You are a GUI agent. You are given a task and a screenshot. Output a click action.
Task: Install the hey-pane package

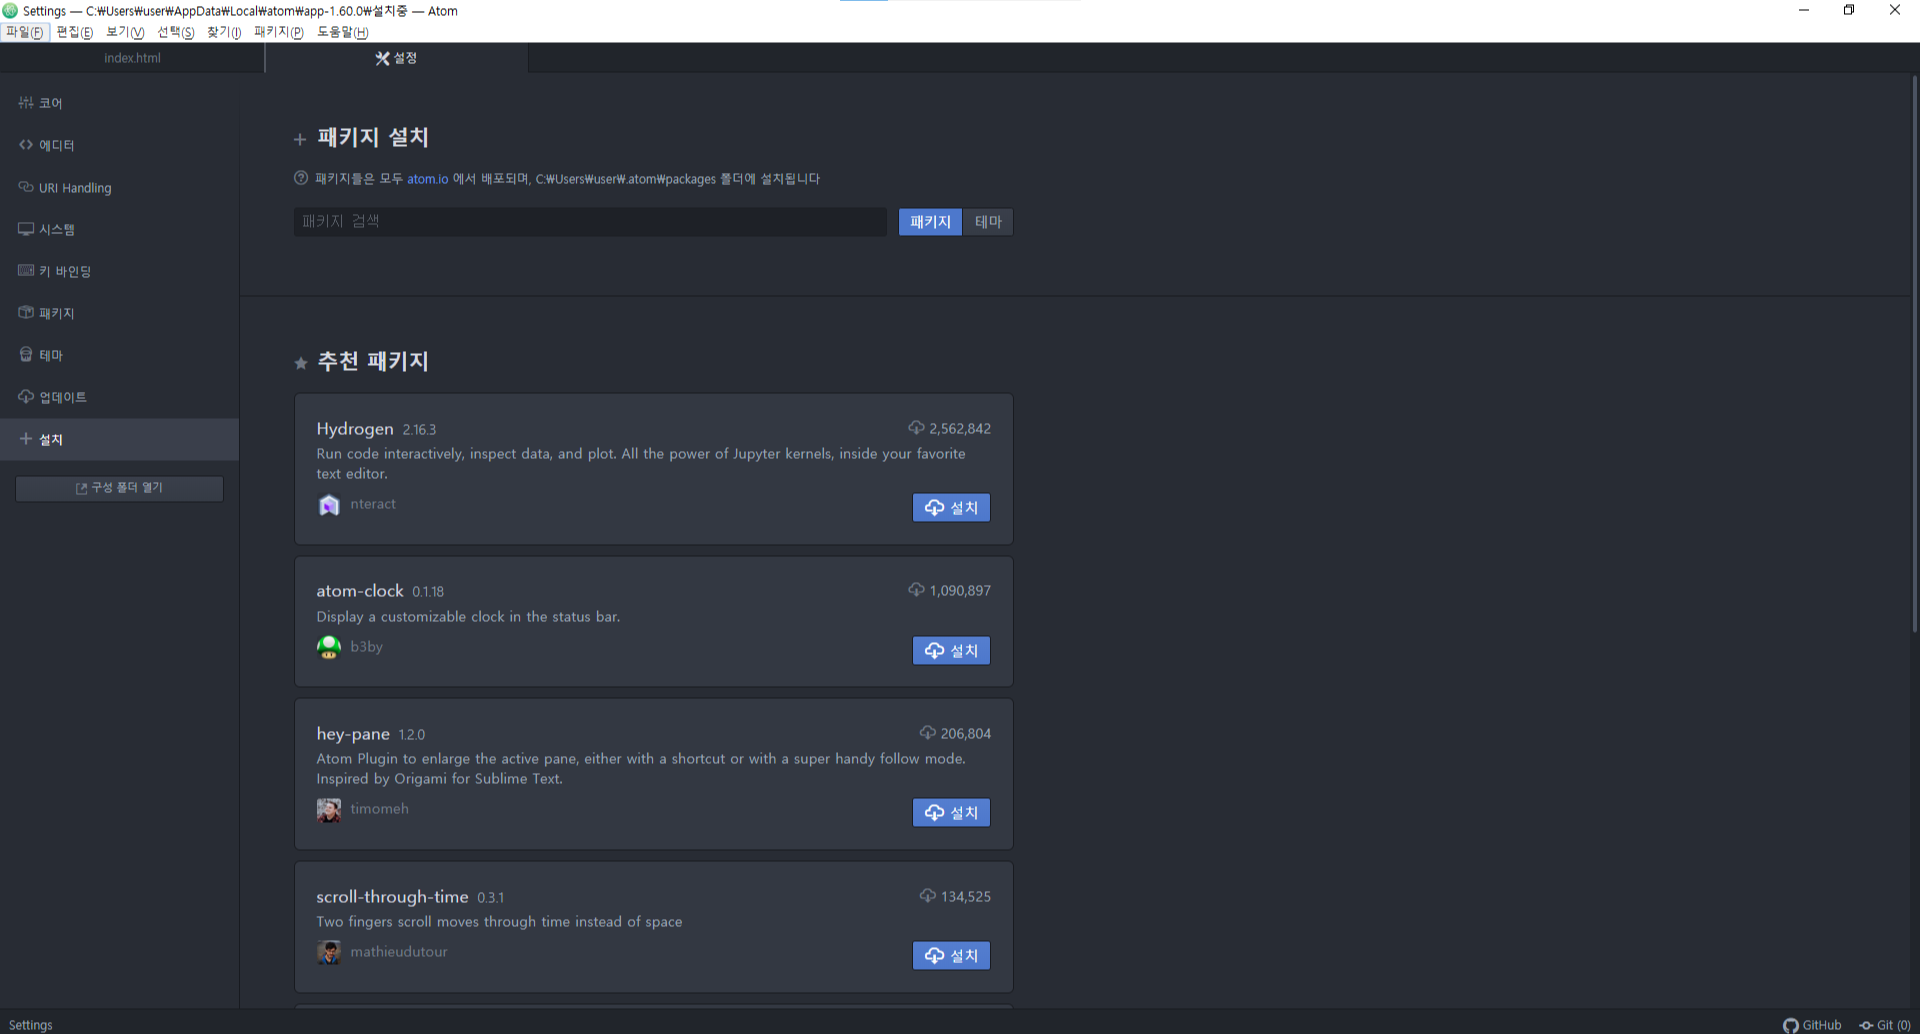pyautogui.click(x=951, y=813)
